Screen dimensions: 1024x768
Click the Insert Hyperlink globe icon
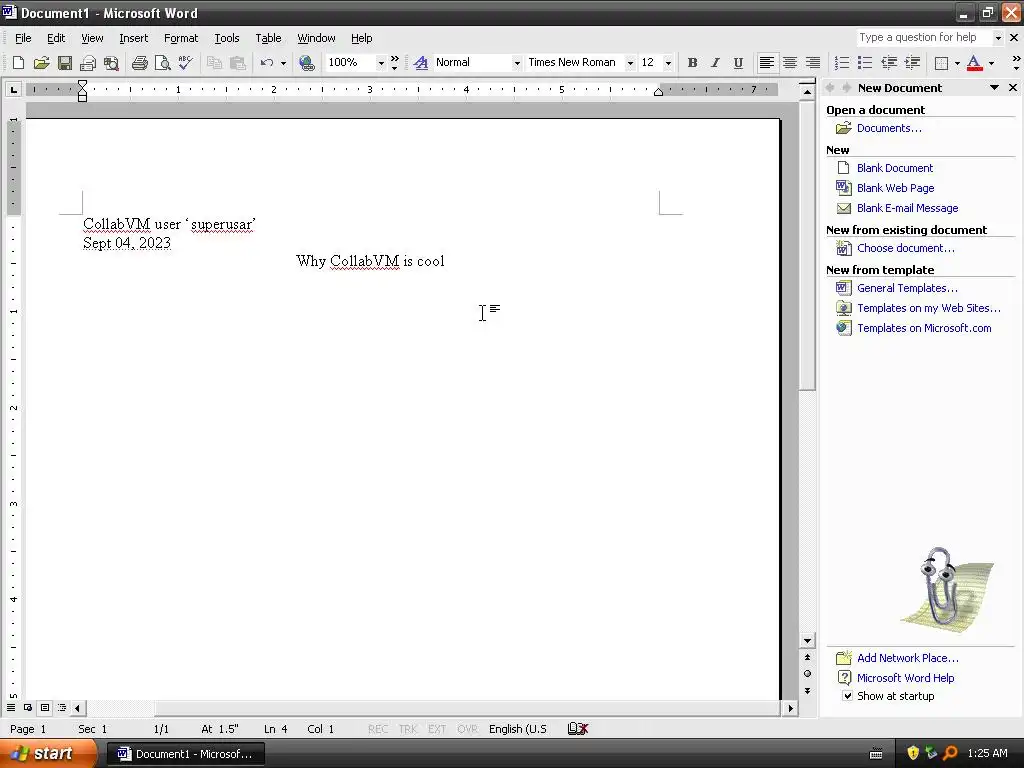point(306,63)
